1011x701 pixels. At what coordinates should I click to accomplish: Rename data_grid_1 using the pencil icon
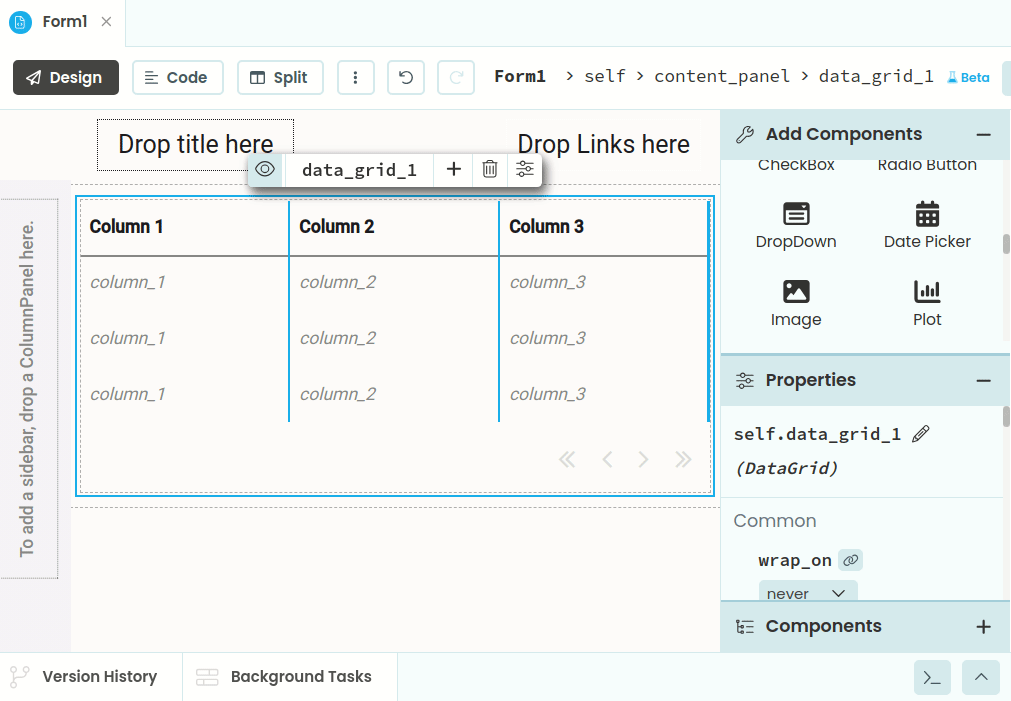[x=921, y=433]
